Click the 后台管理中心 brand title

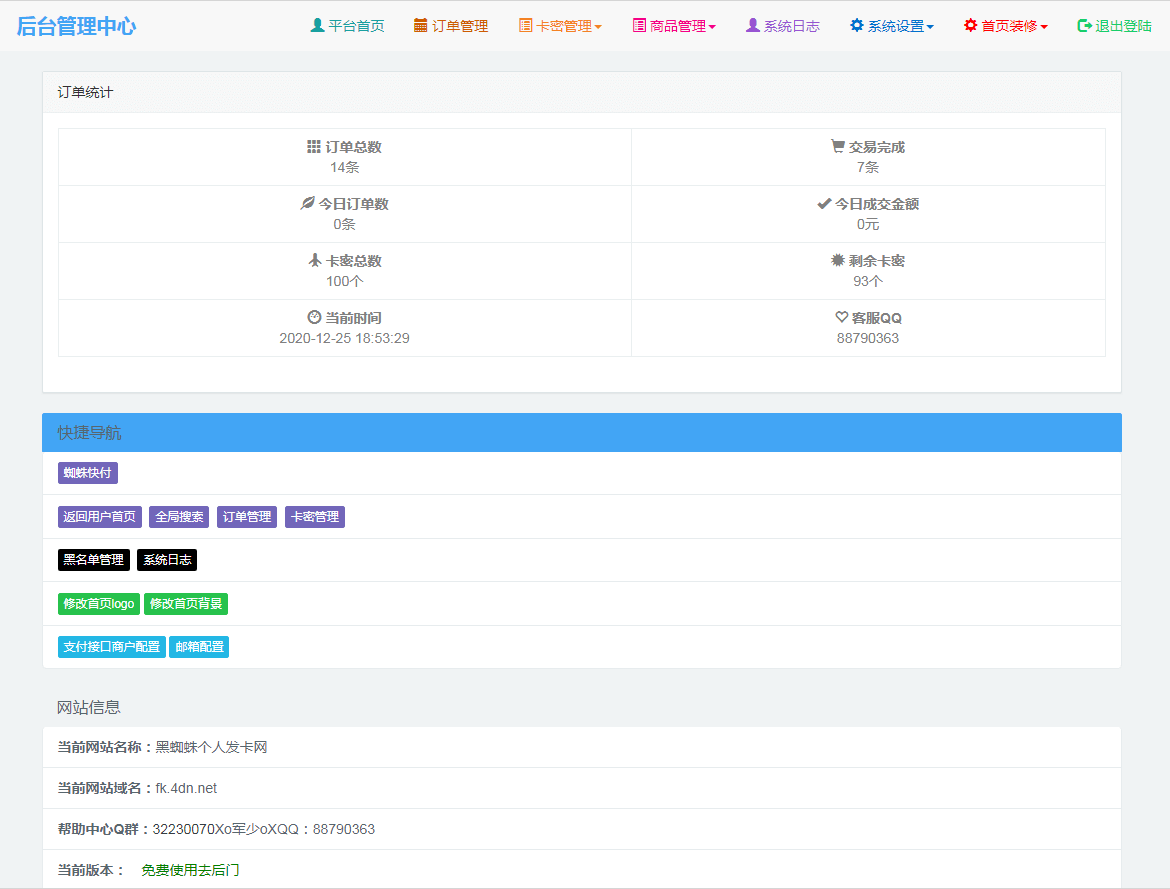tap(76, 26)
